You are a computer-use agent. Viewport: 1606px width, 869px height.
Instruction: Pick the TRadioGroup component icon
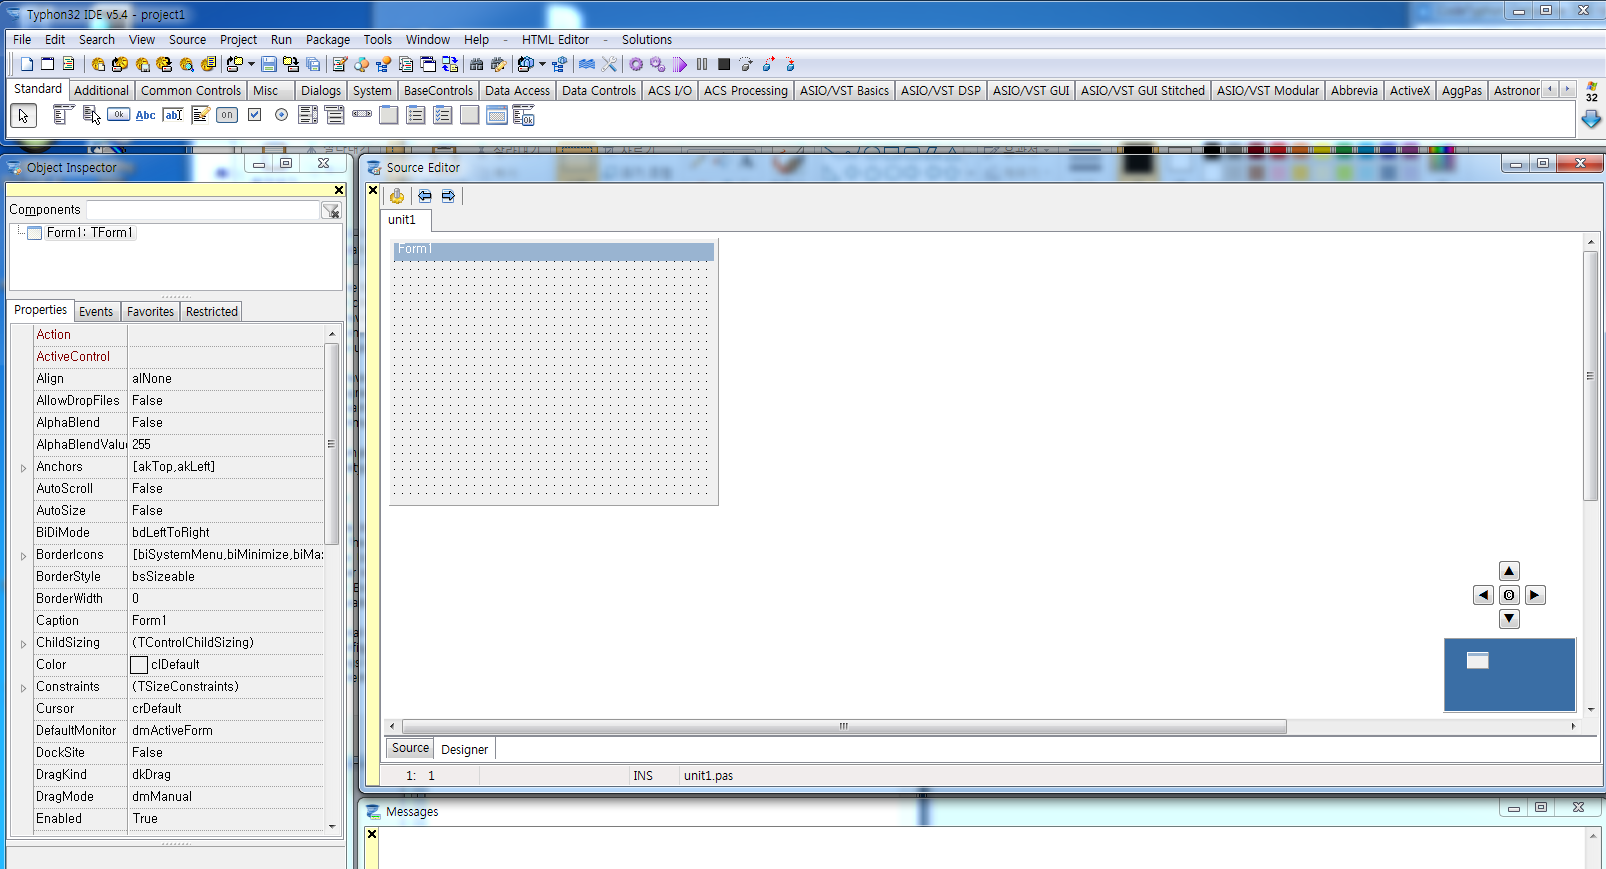tap(416, 115)
